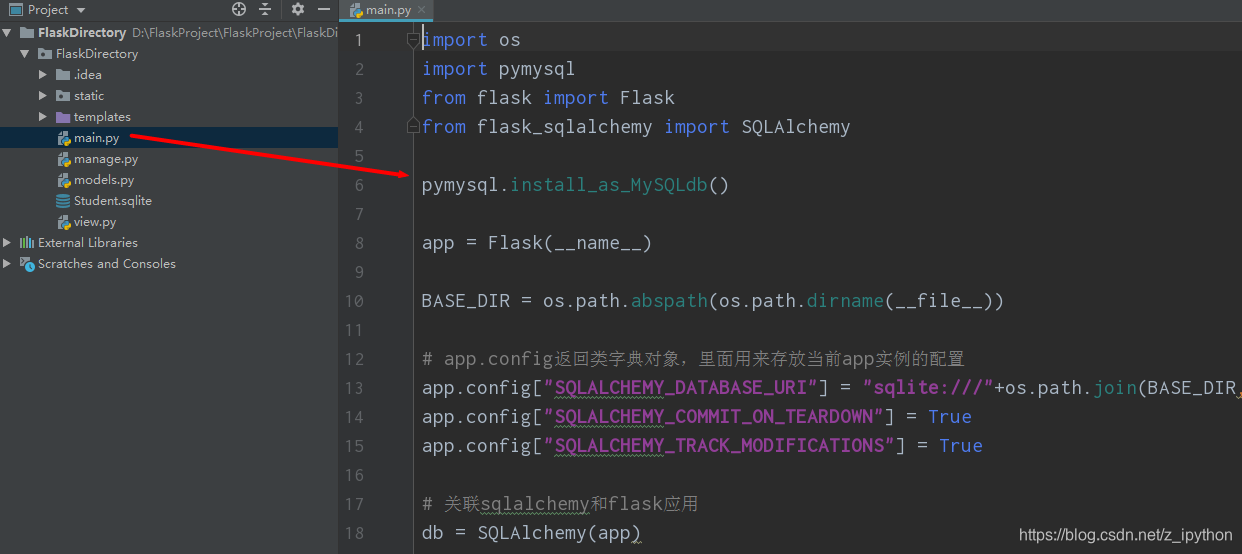Viewport: 1242px width, 554px height.
Task: Click the .idea folder icon
Action: (x=63, y=75)
